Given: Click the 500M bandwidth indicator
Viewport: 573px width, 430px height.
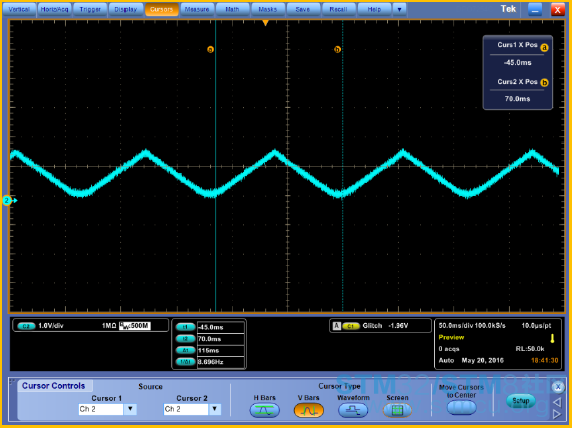Looking at the screenshot, I should [x=135, y=326].
